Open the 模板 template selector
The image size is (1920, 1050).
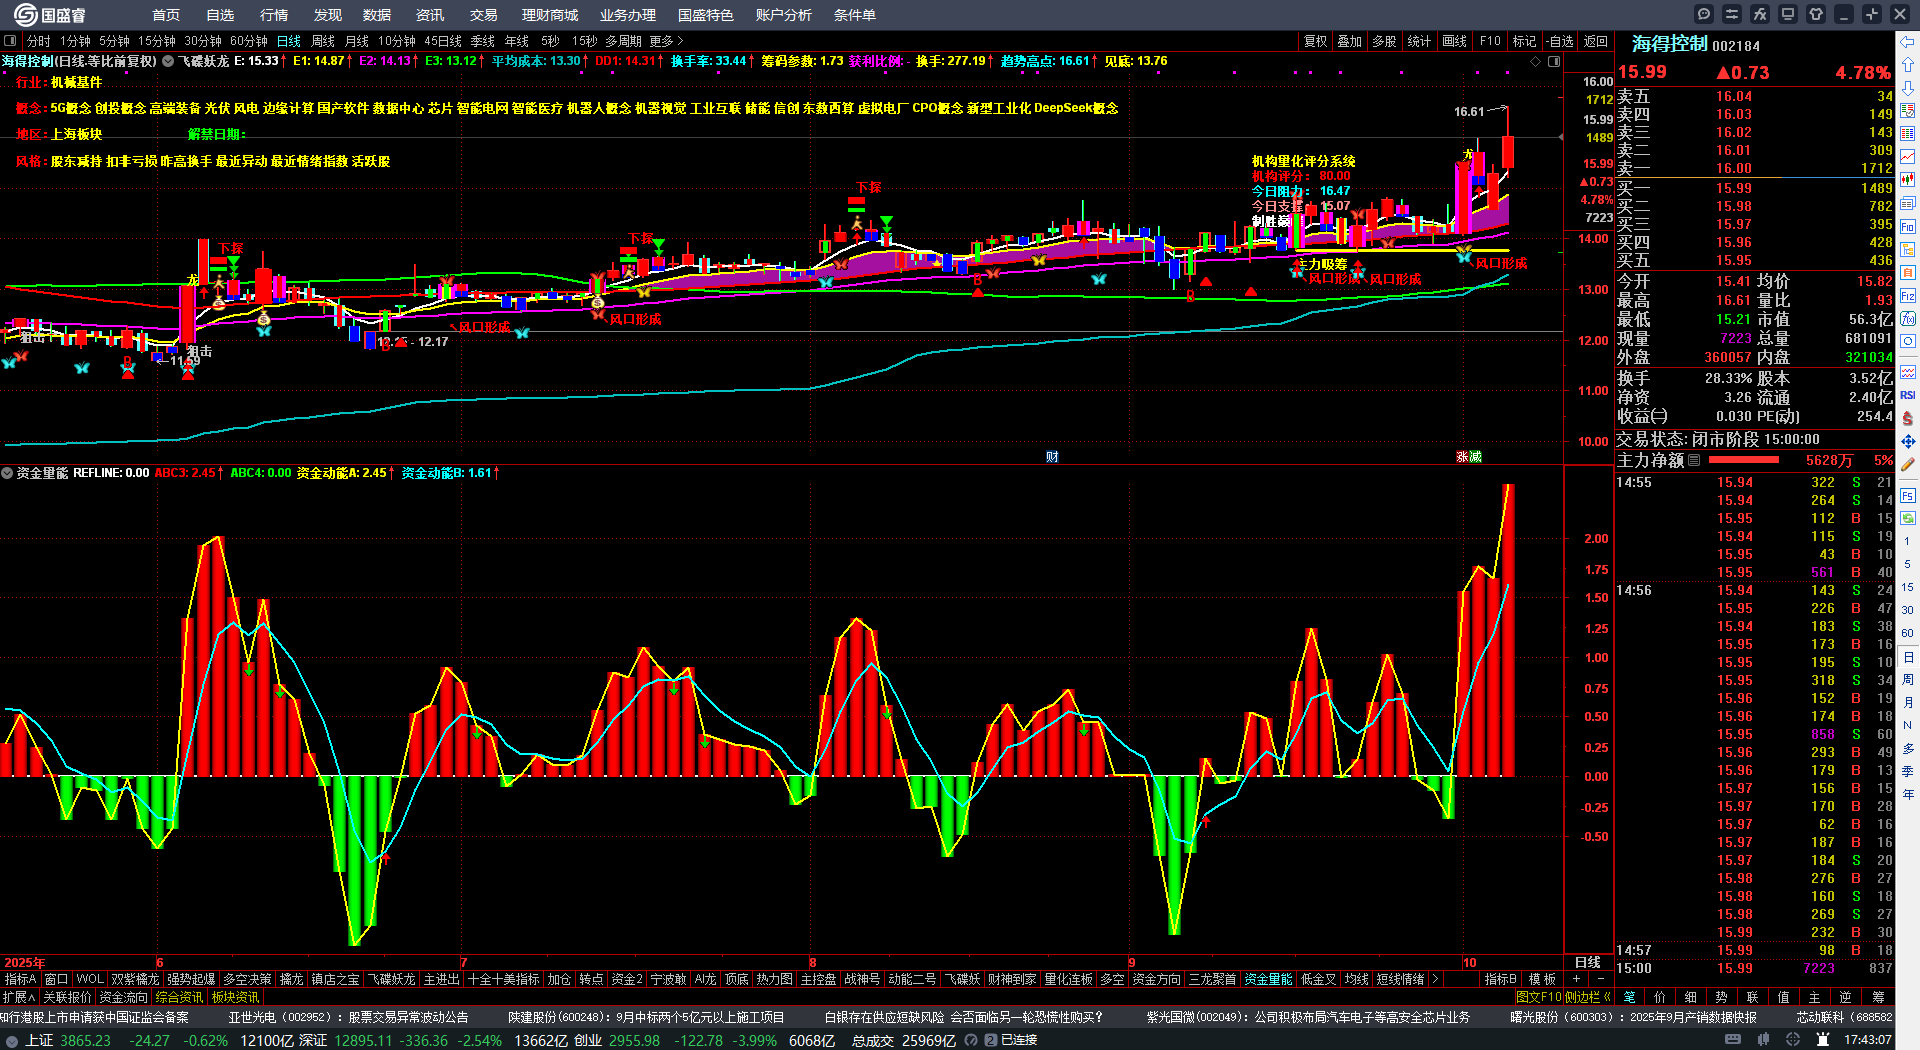point(1542,979)
